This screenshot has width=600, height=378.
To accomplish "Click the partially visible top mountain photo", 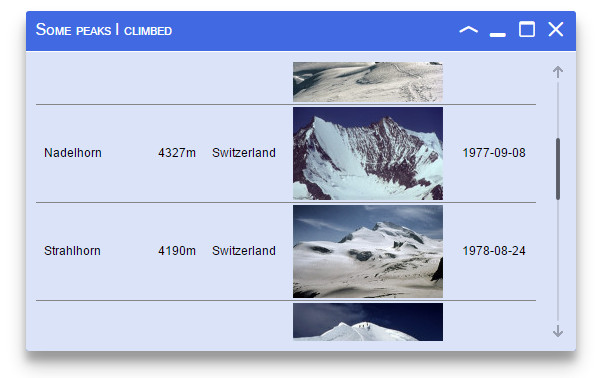I will pos(368,82).
